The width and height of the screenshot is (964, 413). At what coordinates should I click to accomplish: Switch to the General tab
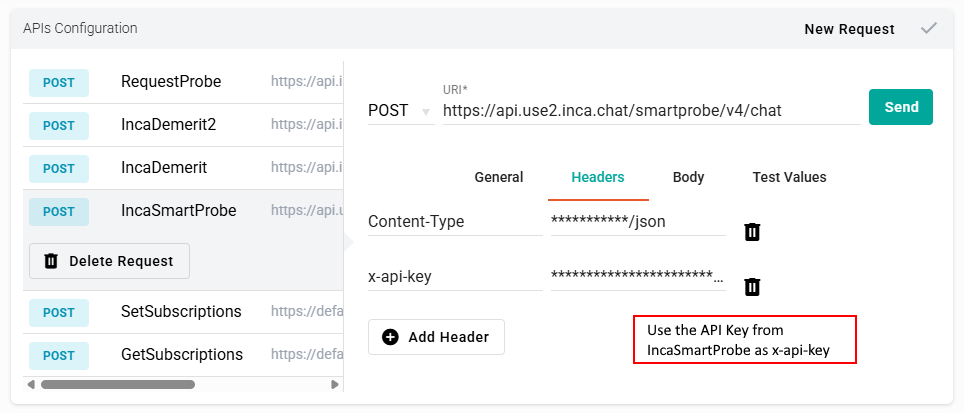498,177
